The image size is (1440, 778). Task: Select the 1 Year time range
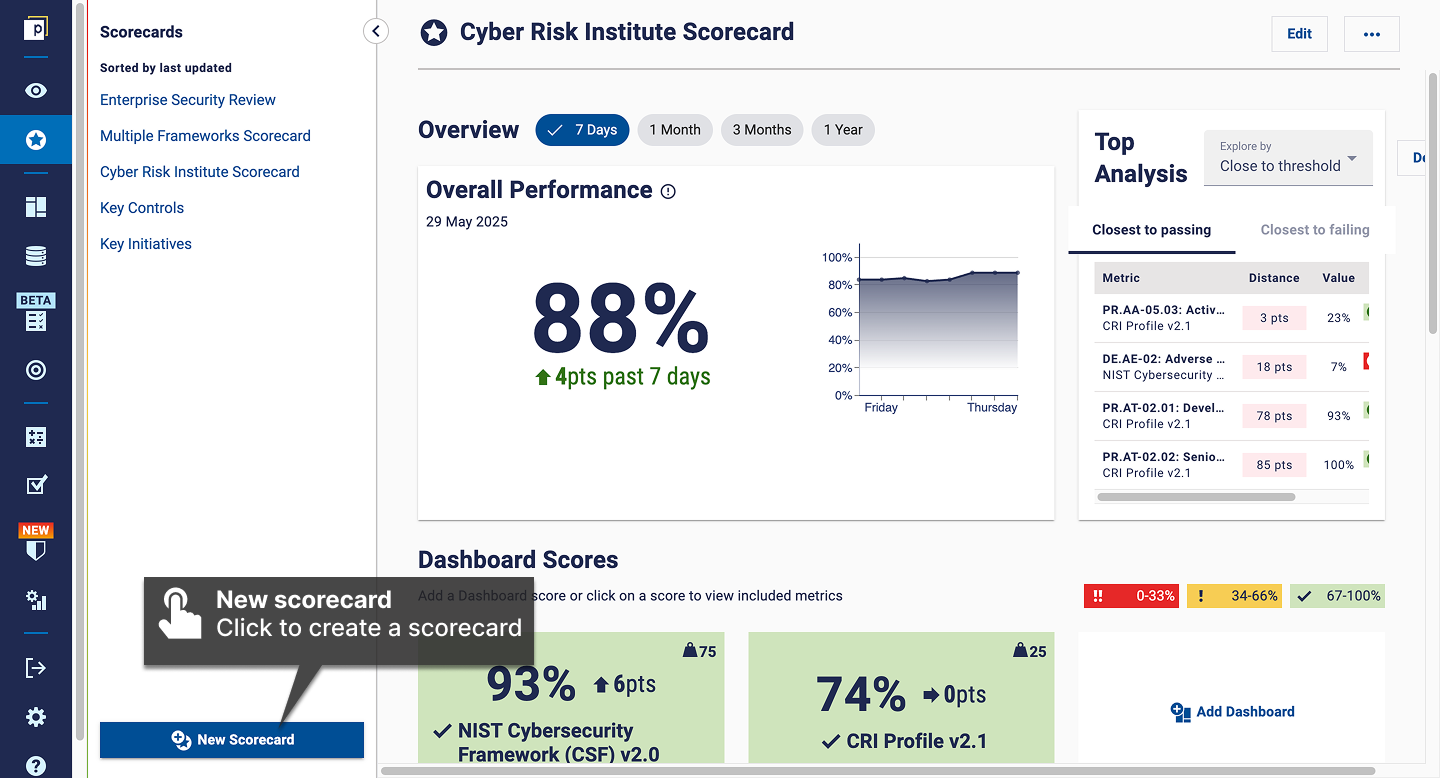[843, 130]
